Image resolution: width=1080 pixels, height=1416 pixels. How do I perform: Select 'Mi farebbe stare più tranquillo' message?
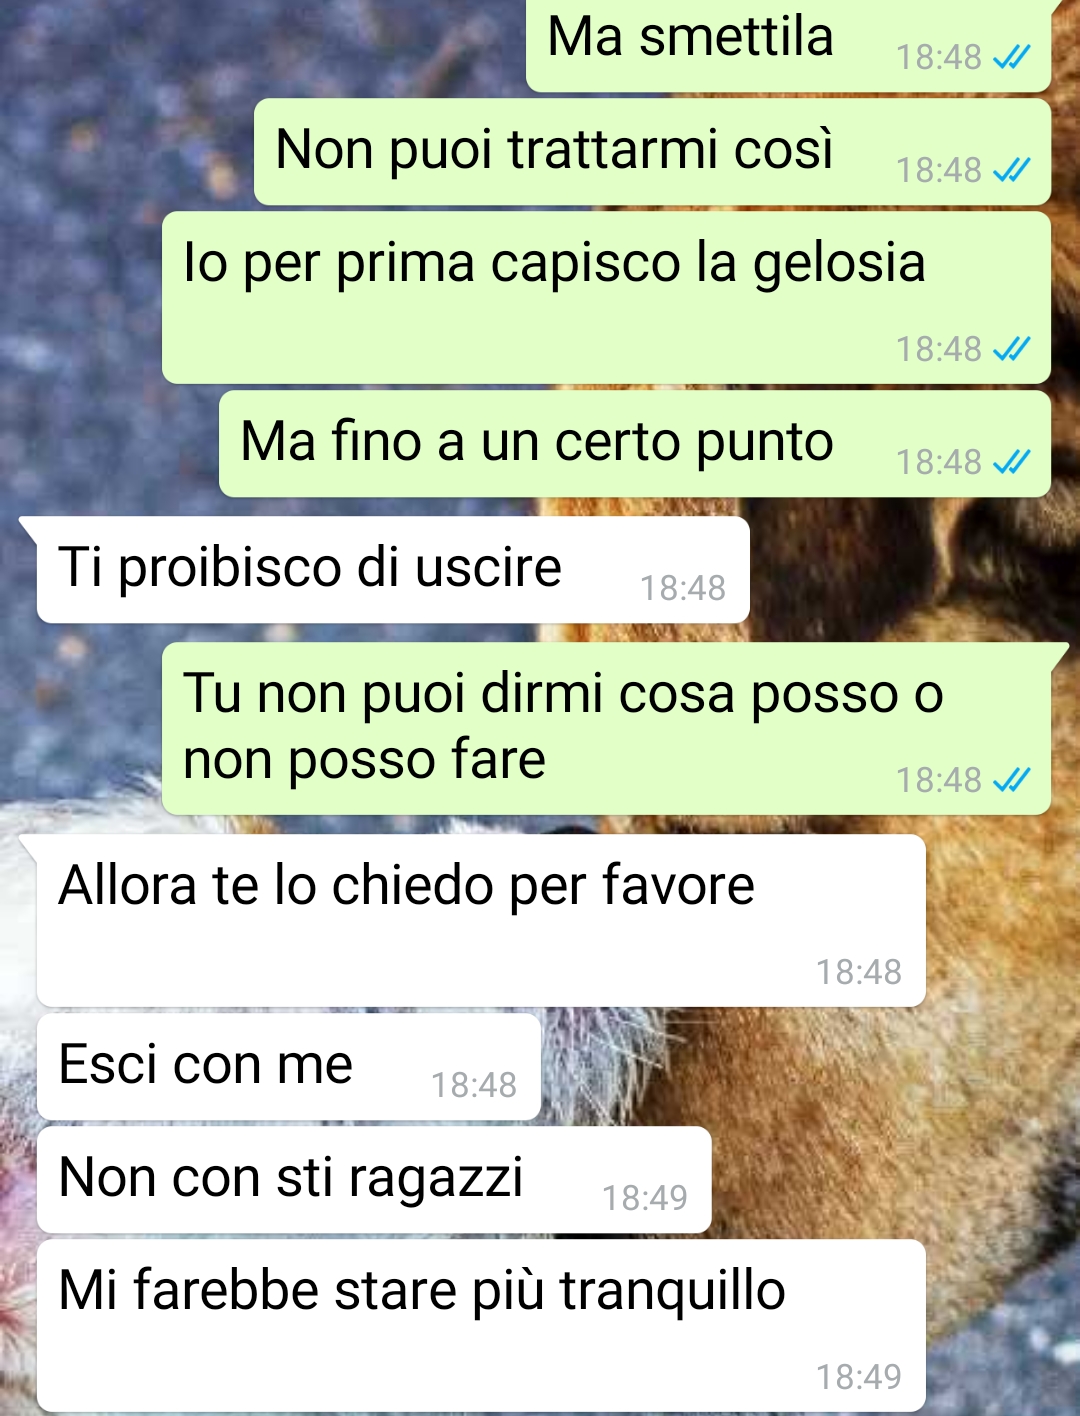tap(481, 1326)
